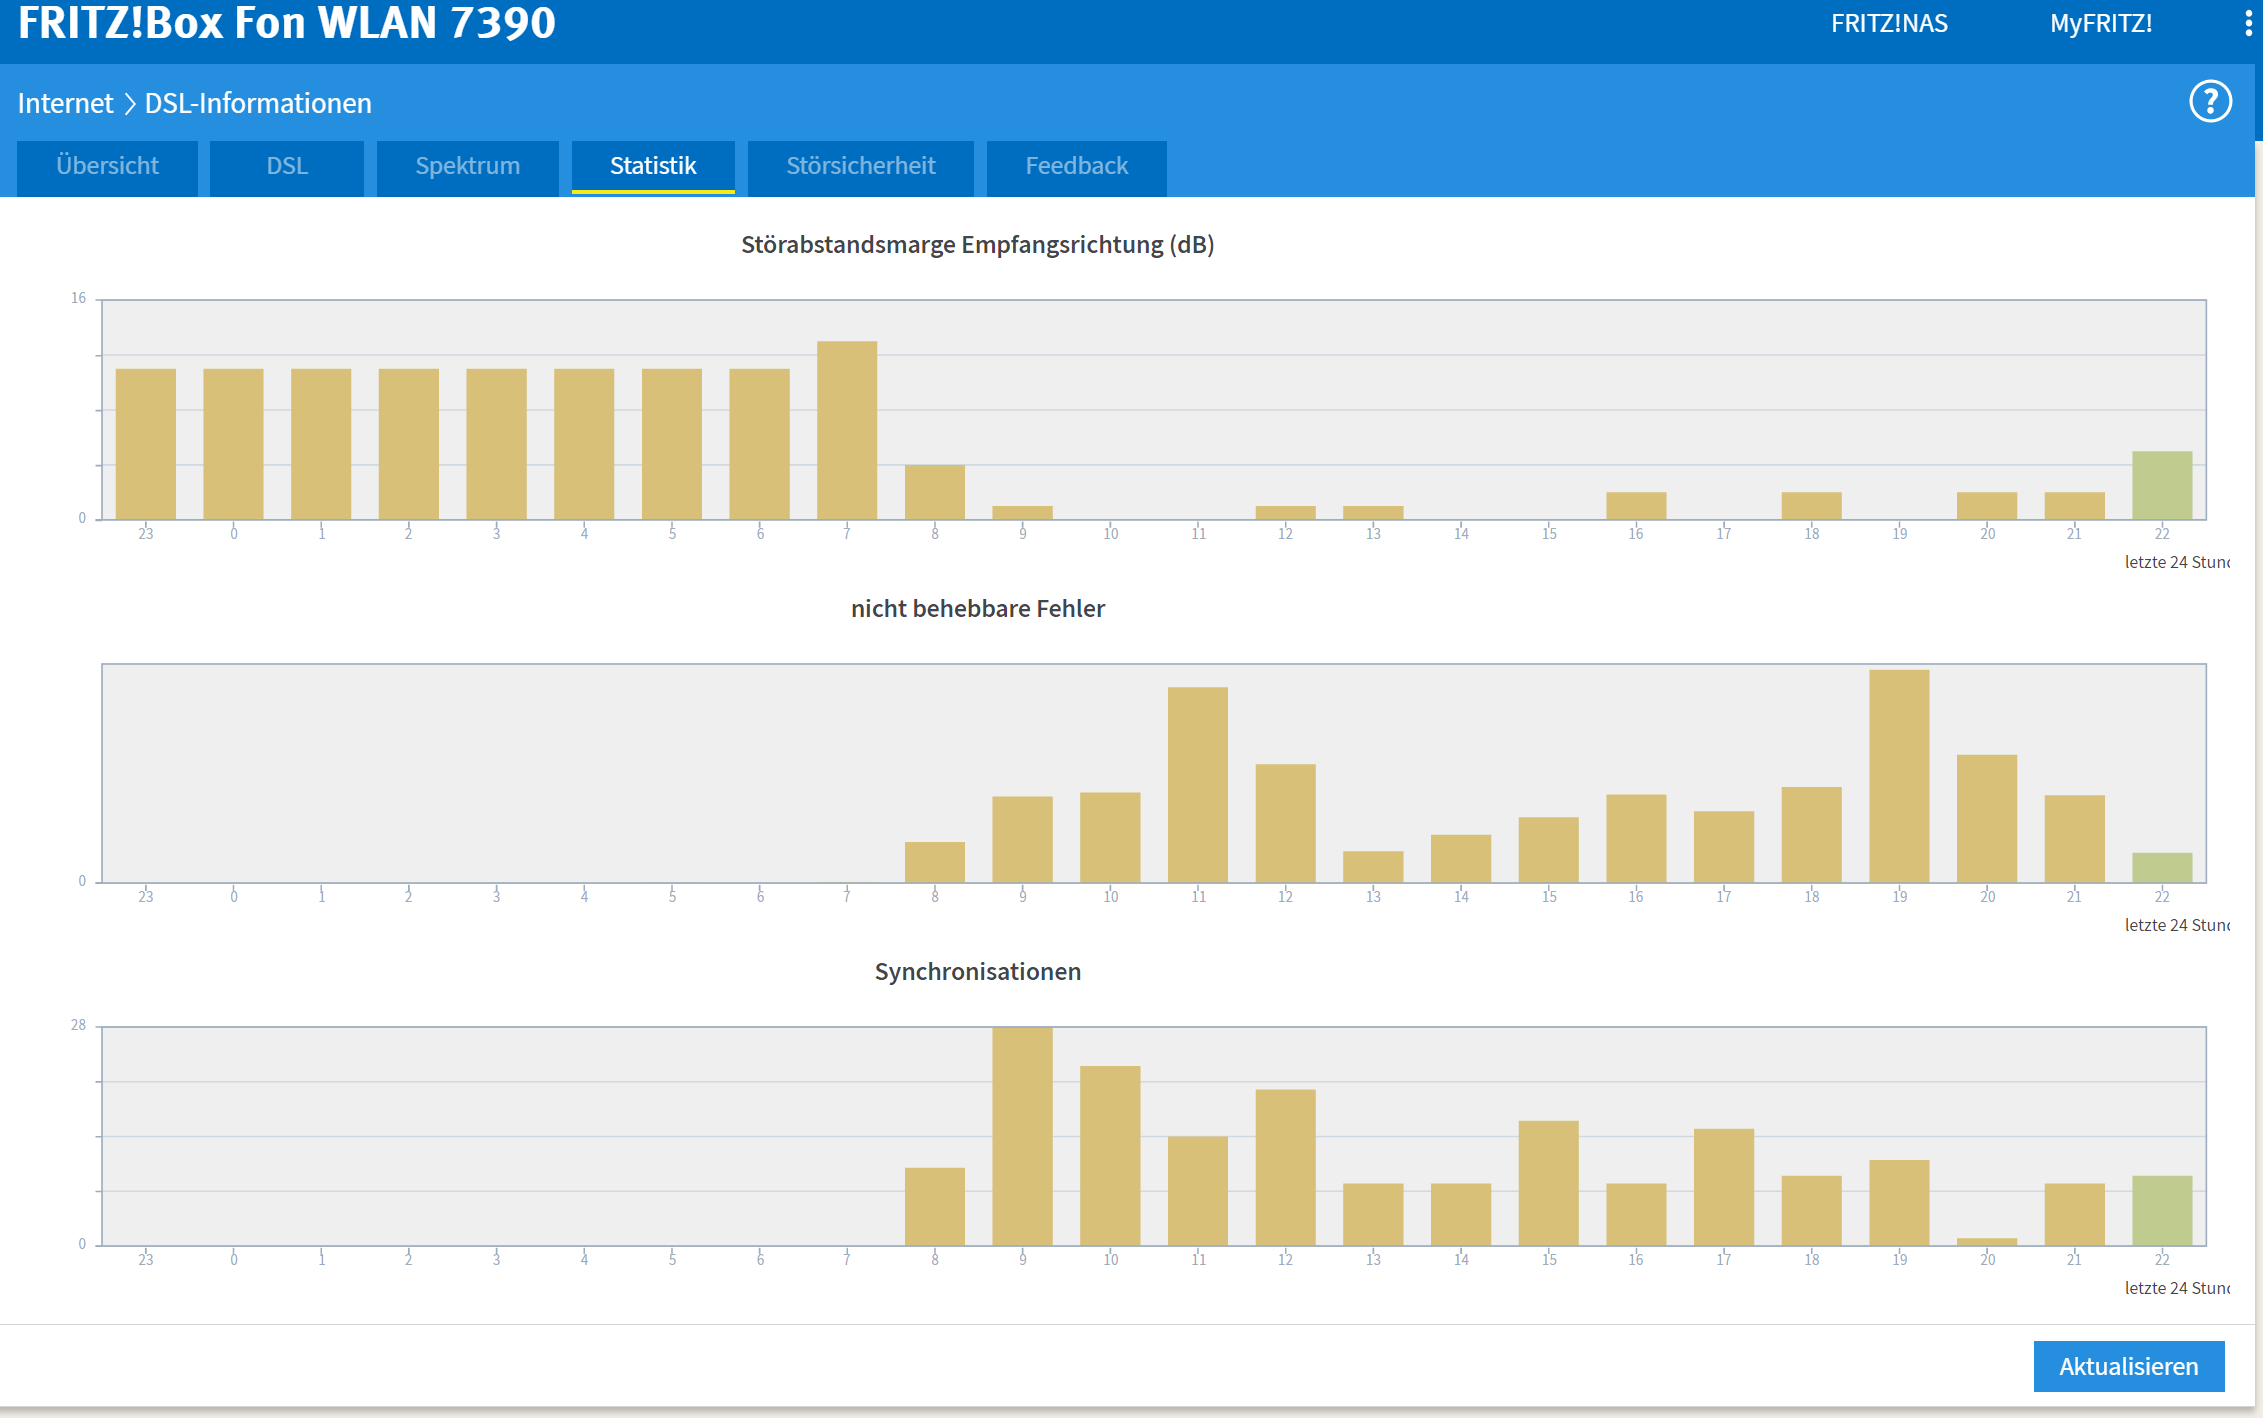The width and height of the screenshot is (2263, 1418).
Task: Click the FRITZ!Box Fon WLAN 7390 title
Action: click(286, 24)
